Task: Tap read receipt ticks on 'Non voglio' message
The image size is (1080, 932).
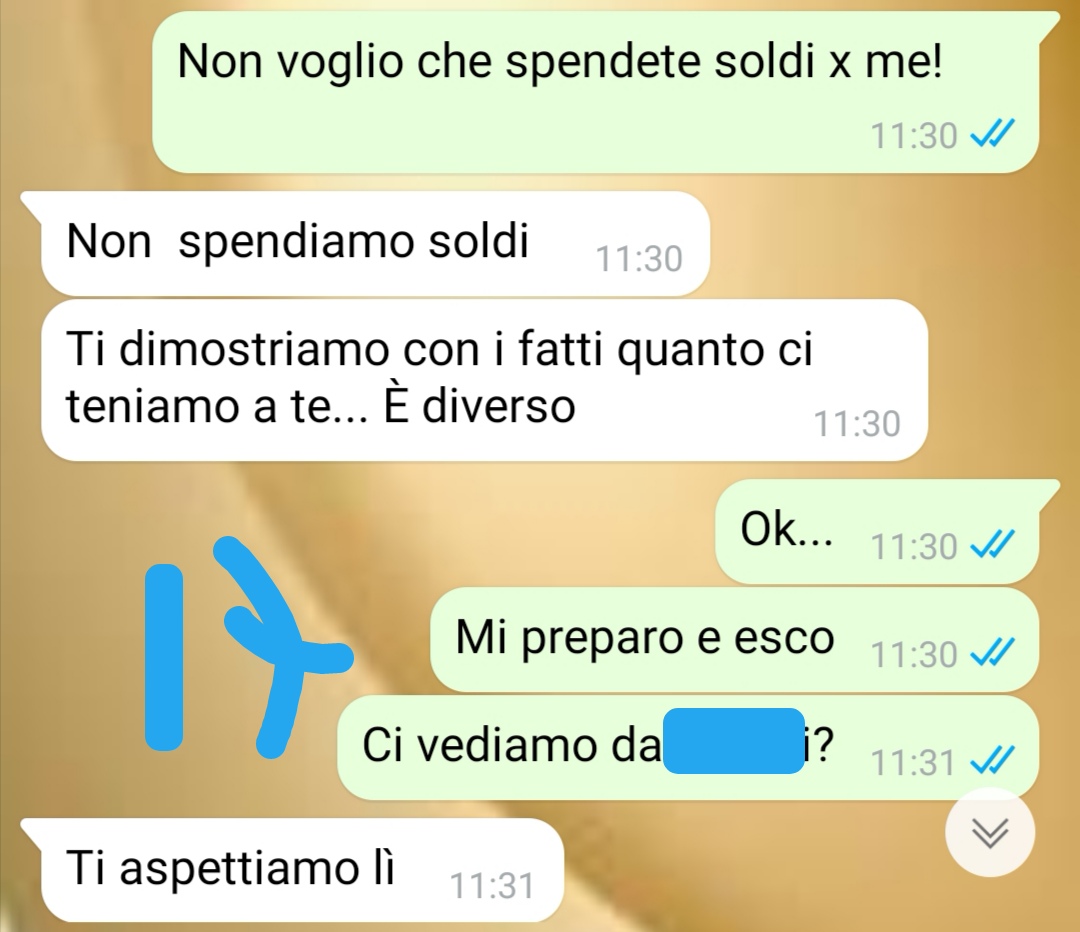Action: tap(991, 134)
